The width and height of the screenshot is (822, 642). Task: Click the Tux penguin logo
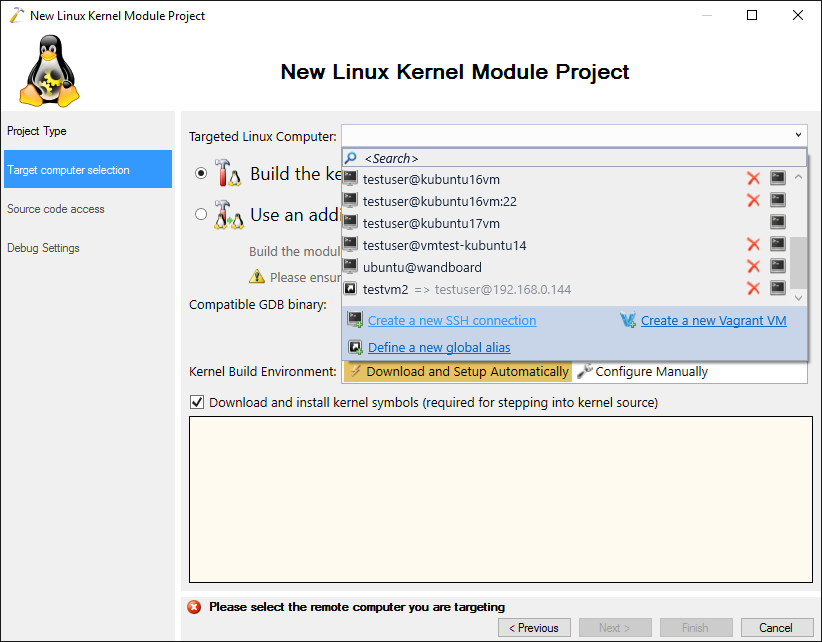(49, 71)
